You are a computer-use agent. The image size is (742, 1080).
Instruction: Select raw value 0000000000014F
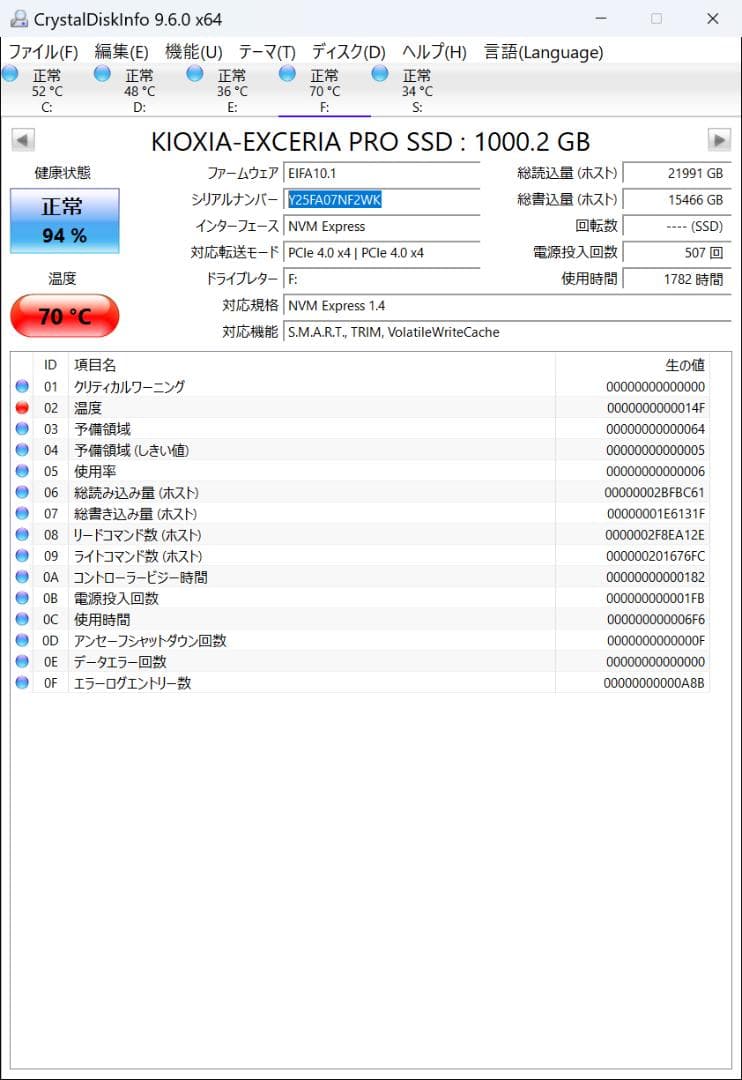[x=655, y=408]
